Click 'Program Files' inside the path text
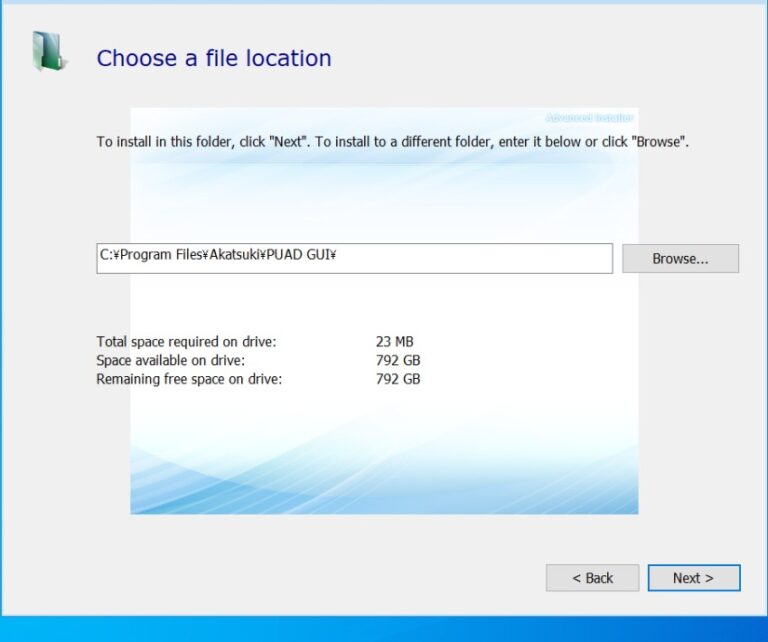Viewport: 768px width, 642px height. coord(160,256)
